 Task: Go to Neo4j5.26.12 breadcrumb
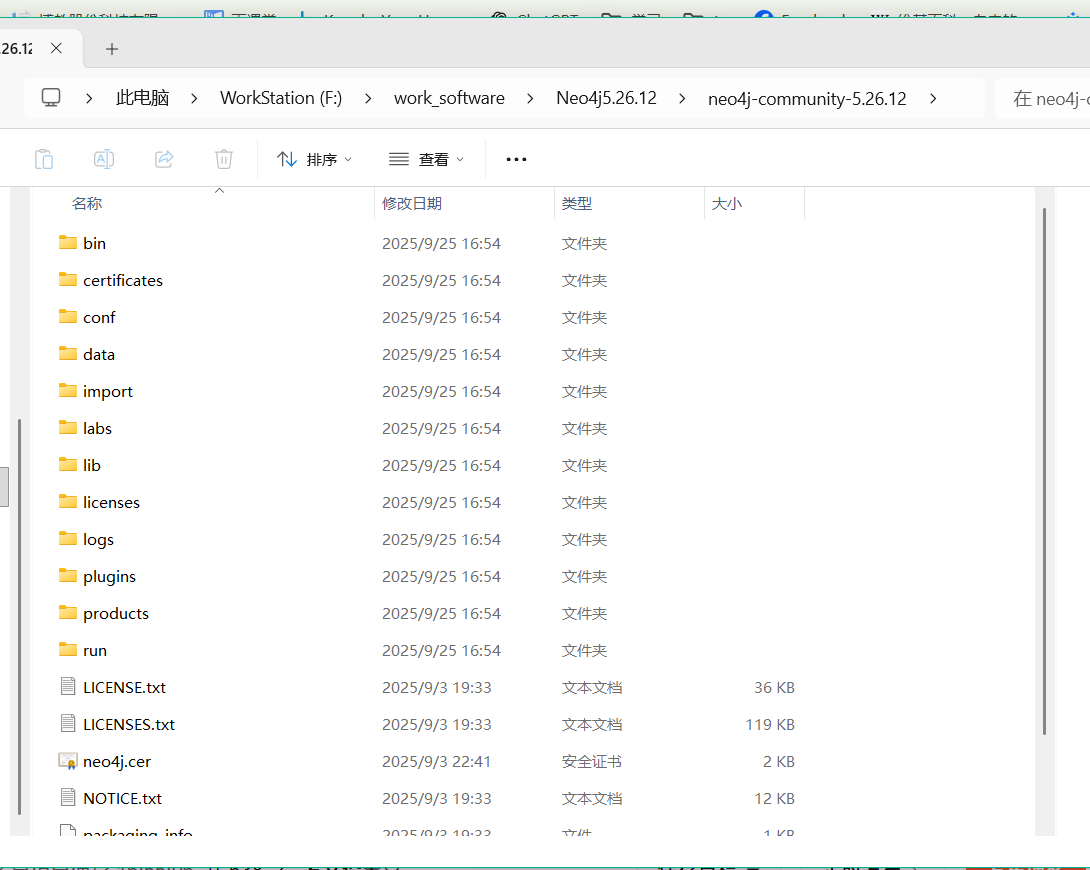pyautogui.click(x=606, y=98)
